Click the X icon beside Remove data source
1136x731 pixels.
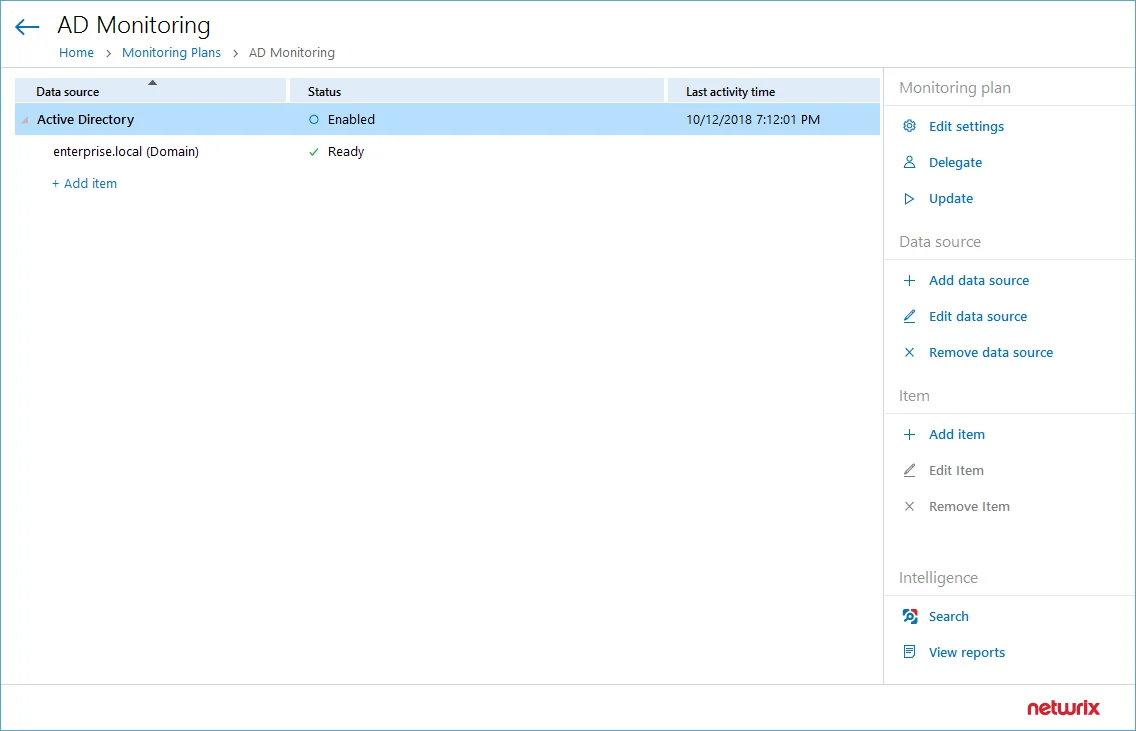click(x=909, y=353)
